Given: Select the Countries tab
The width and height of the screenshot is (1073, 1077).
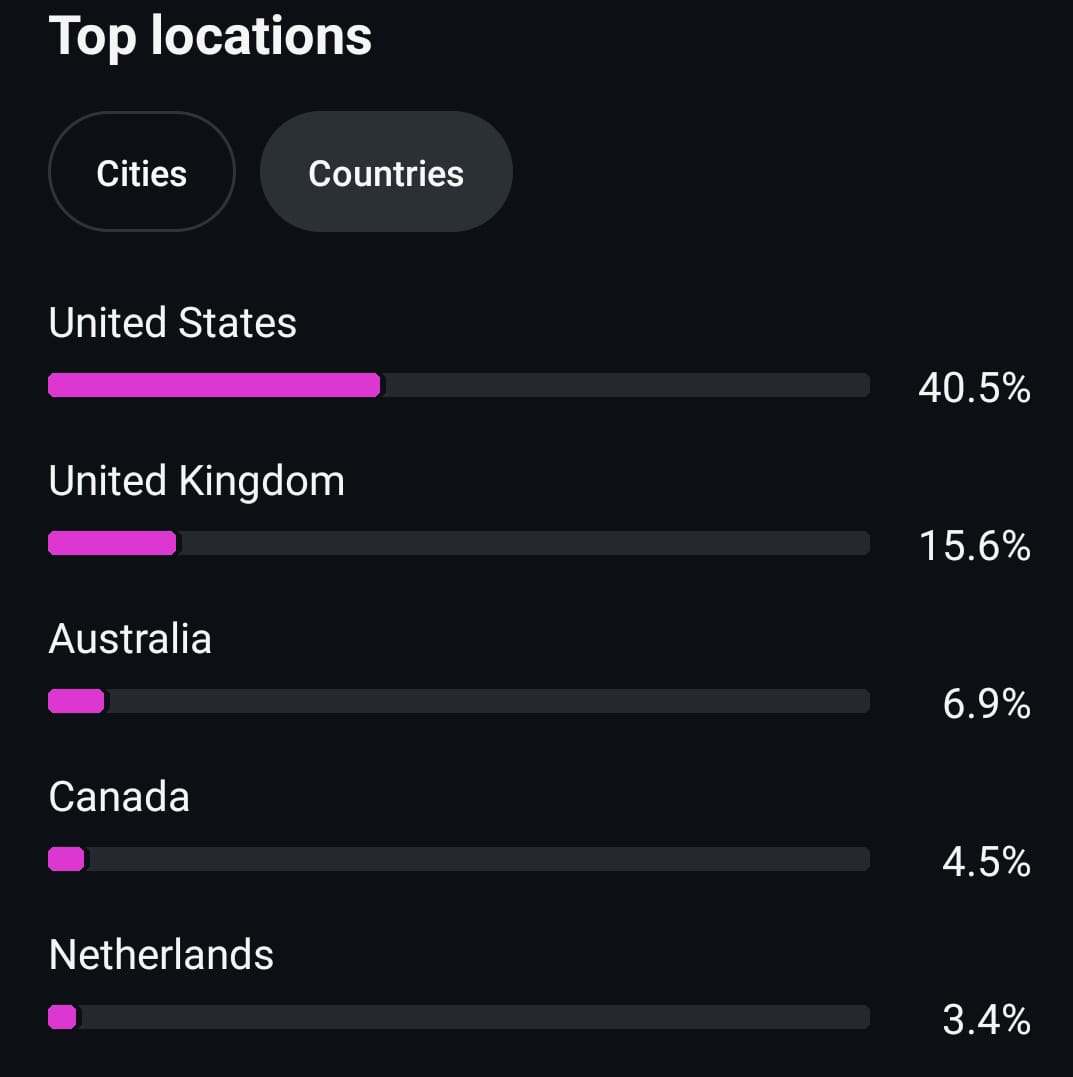Looking at the screenshot, I should (x=386, y=173).
